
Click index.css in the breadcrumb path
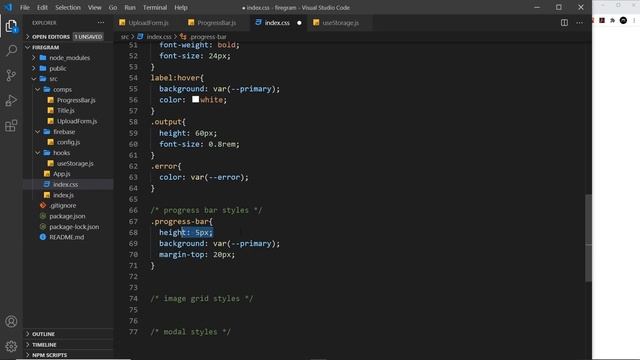159,37
